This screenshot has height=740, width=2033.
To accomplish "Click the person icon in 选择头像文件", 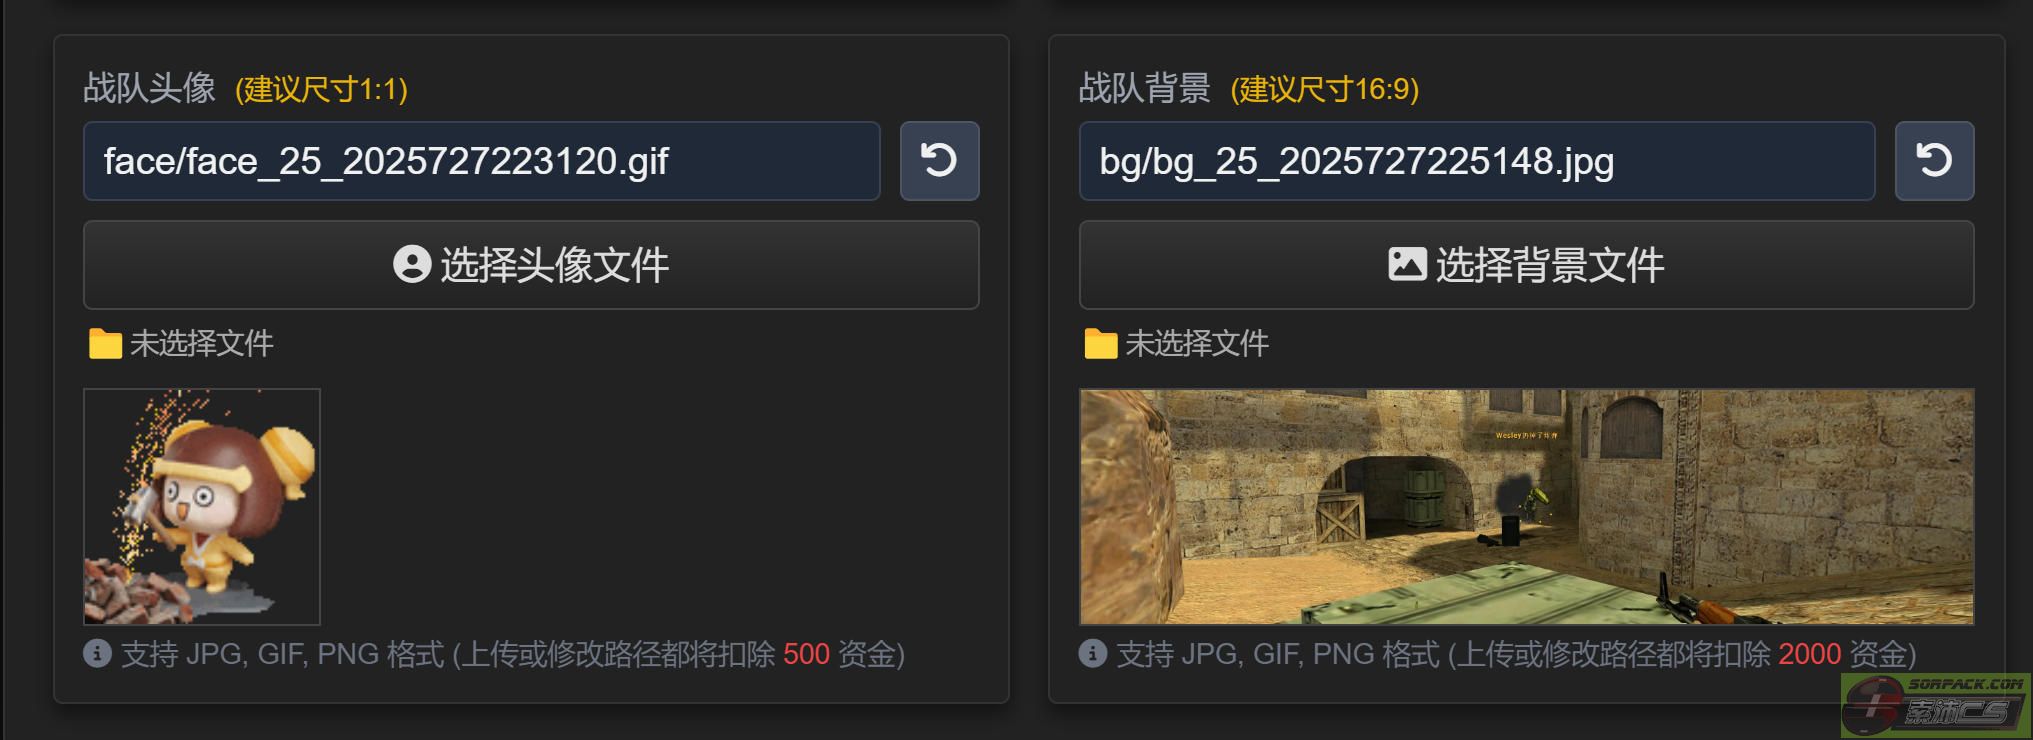I will coord(412,264).
